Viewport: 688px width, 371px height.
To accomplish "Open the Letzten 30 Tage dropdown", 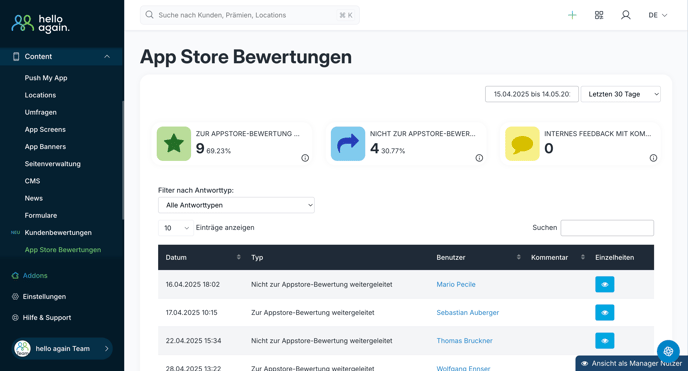I will pos(620,94).
